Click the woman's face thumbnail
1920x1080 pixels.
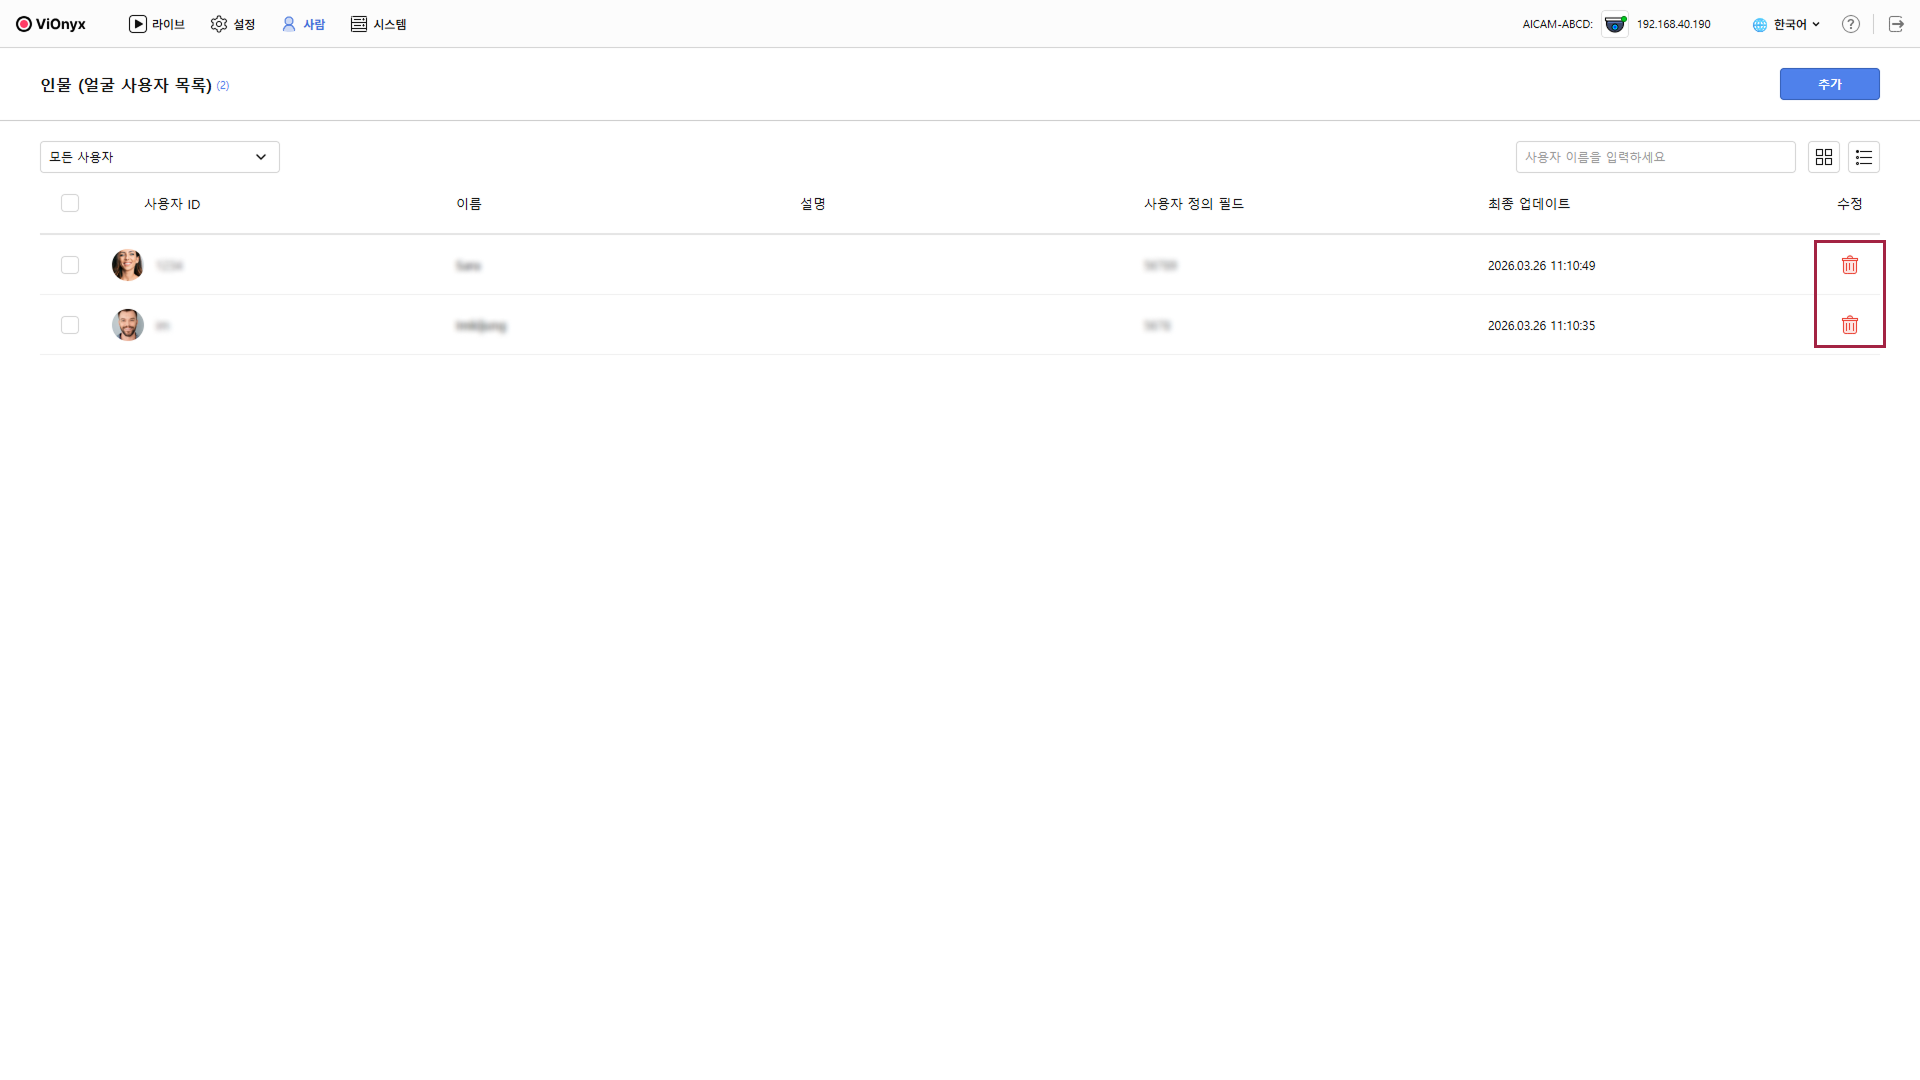pyautogui.click(x=127, y=265)
